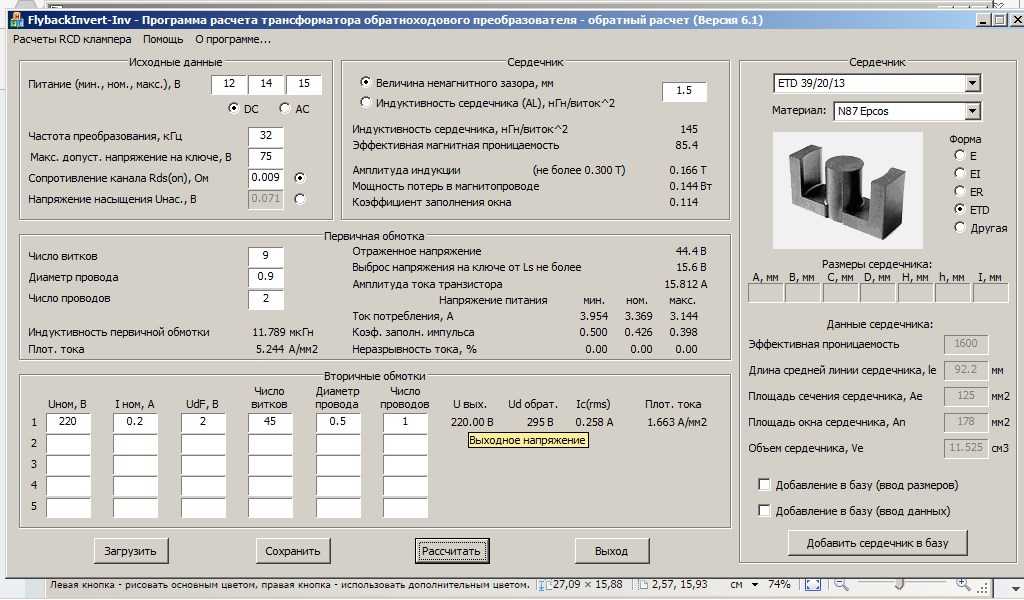Click primary wire diameter field (0.9)
The width and height of the screenshot is (1024, 600).
click(266, 277)
